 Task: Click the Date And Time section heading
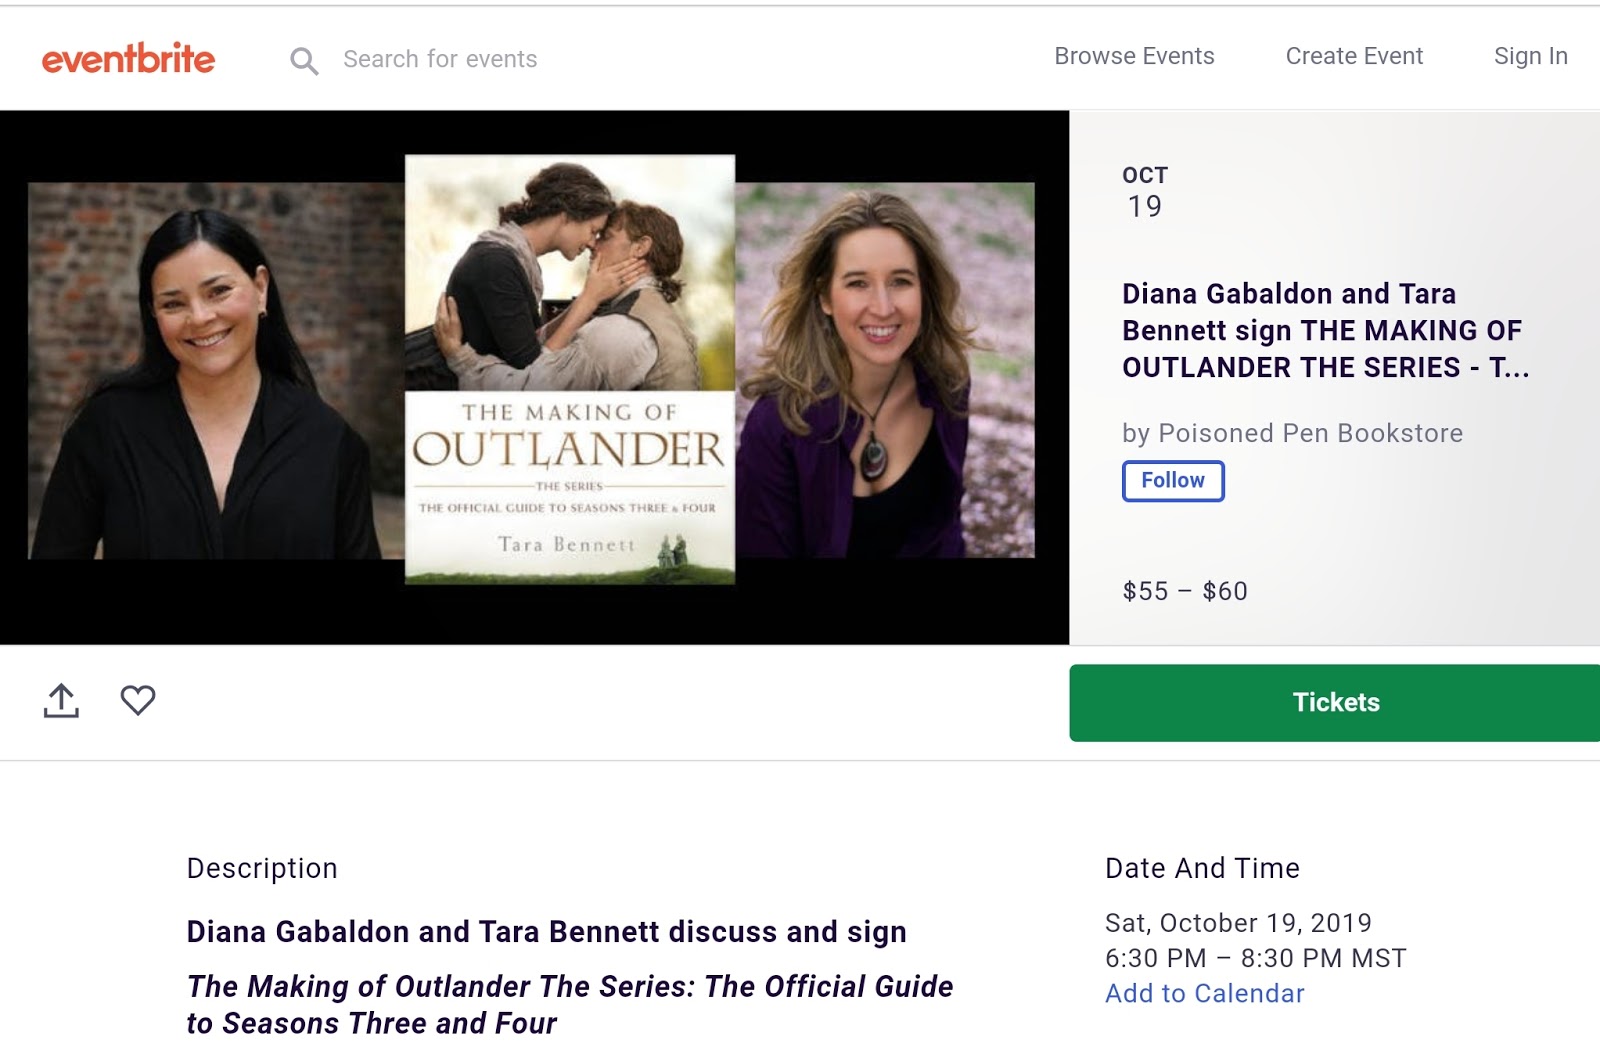[x=1202, y=868]
